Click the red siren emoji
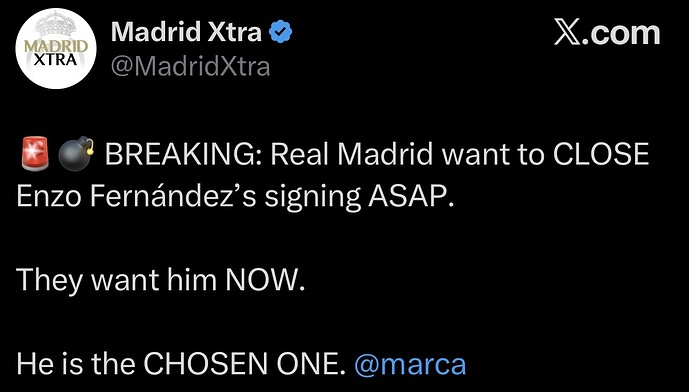 click(34, 154)
